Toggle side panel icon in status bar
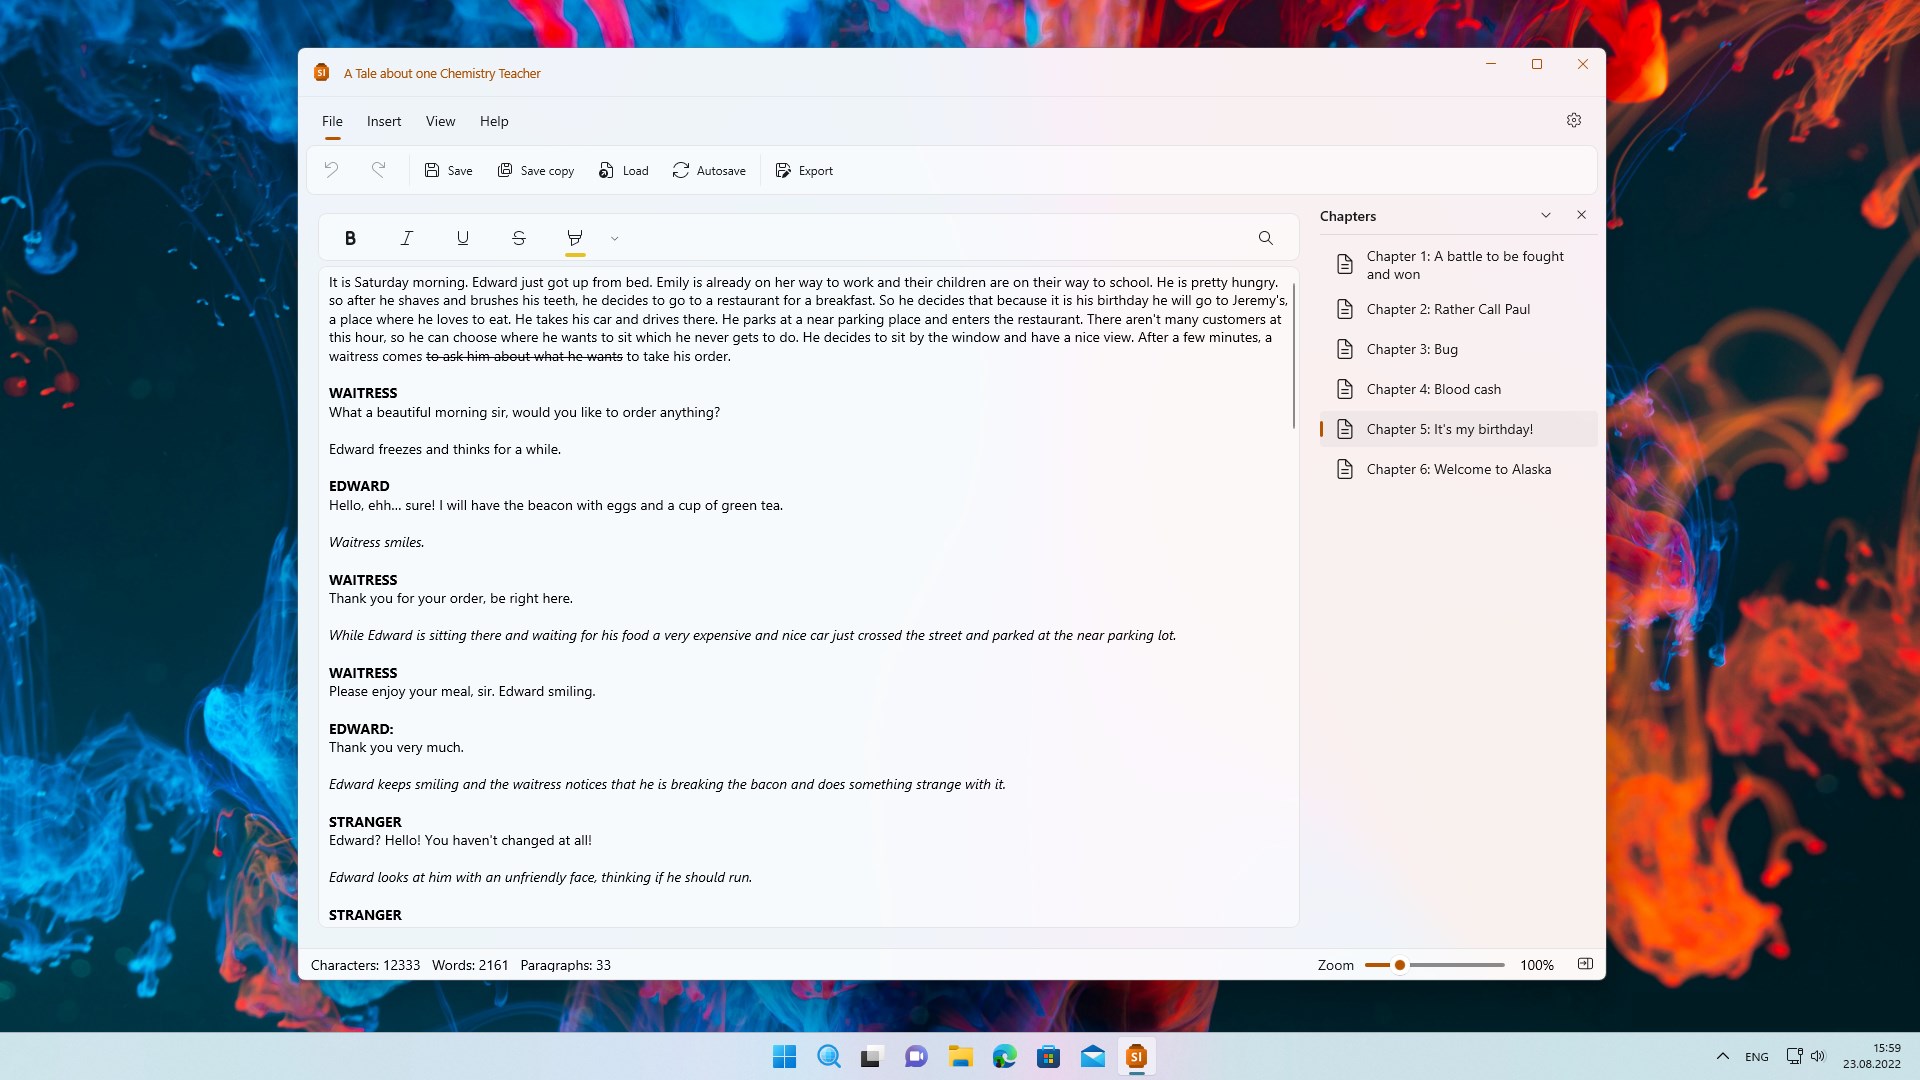Image resolution: width=1920 pixels, height=1080 pixels. pyautogui.click(x=1585, y=964)
